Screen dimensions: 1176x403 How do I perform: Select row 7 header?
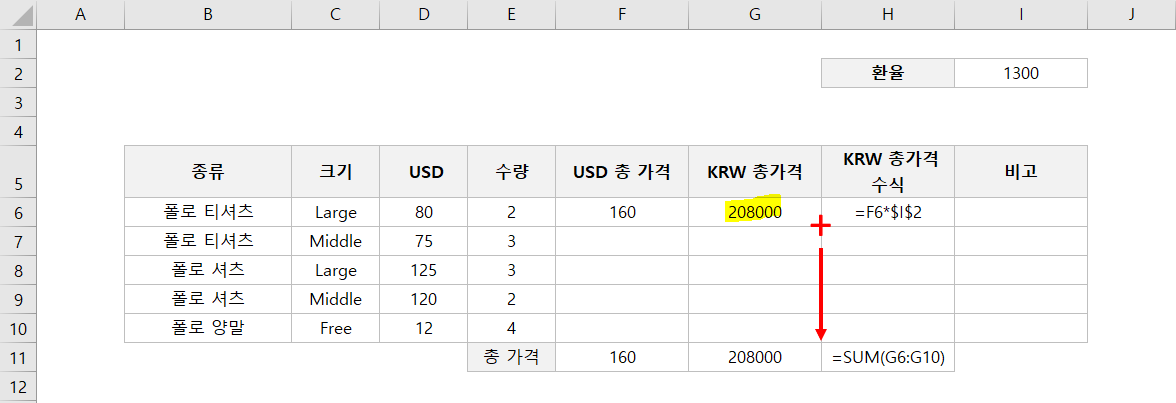(18, 241)
